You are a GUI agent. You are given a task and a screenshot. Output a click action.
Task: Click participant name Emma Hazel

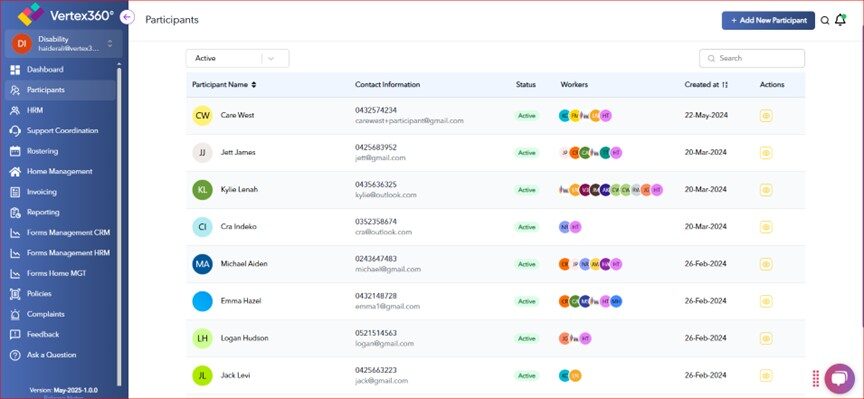point(241,301)
